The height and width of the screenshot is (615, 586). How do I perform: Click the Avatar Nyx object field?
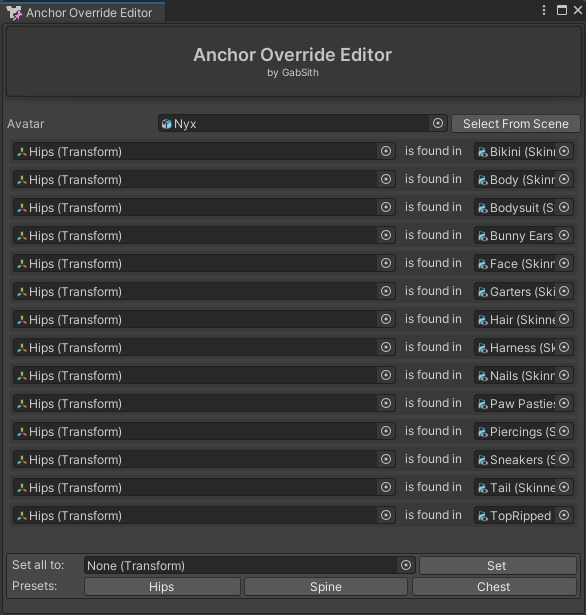point(302,123)
